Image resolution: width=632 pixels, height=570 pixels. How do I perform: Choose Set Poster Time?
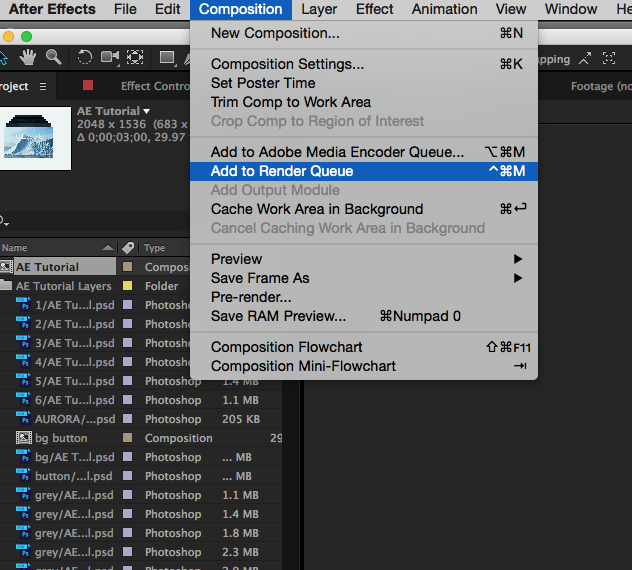(x=364, y=83)
